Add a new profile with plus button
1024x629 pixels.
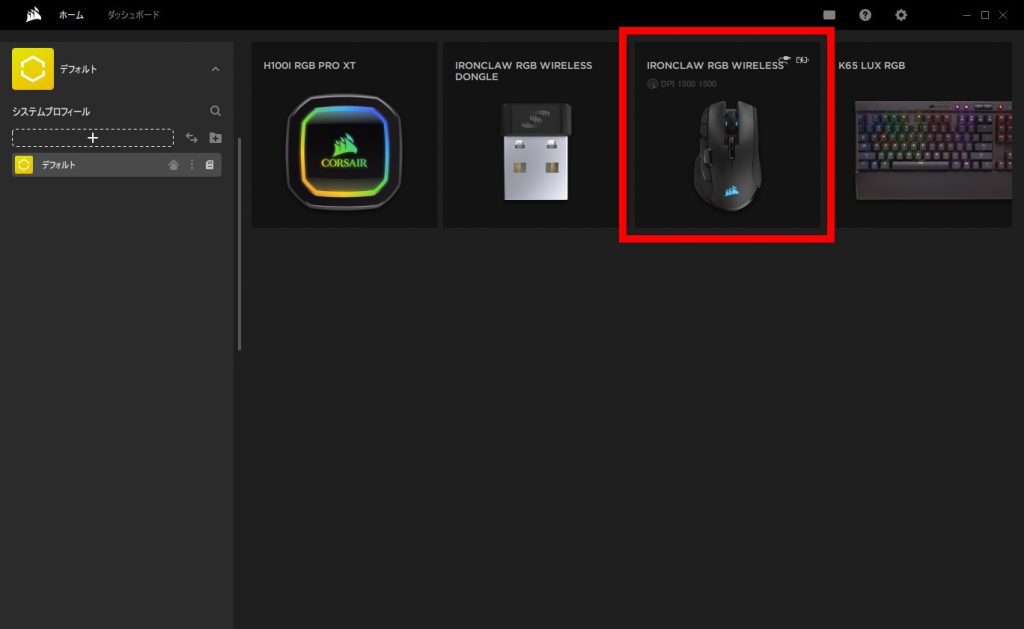coord(93,138)
